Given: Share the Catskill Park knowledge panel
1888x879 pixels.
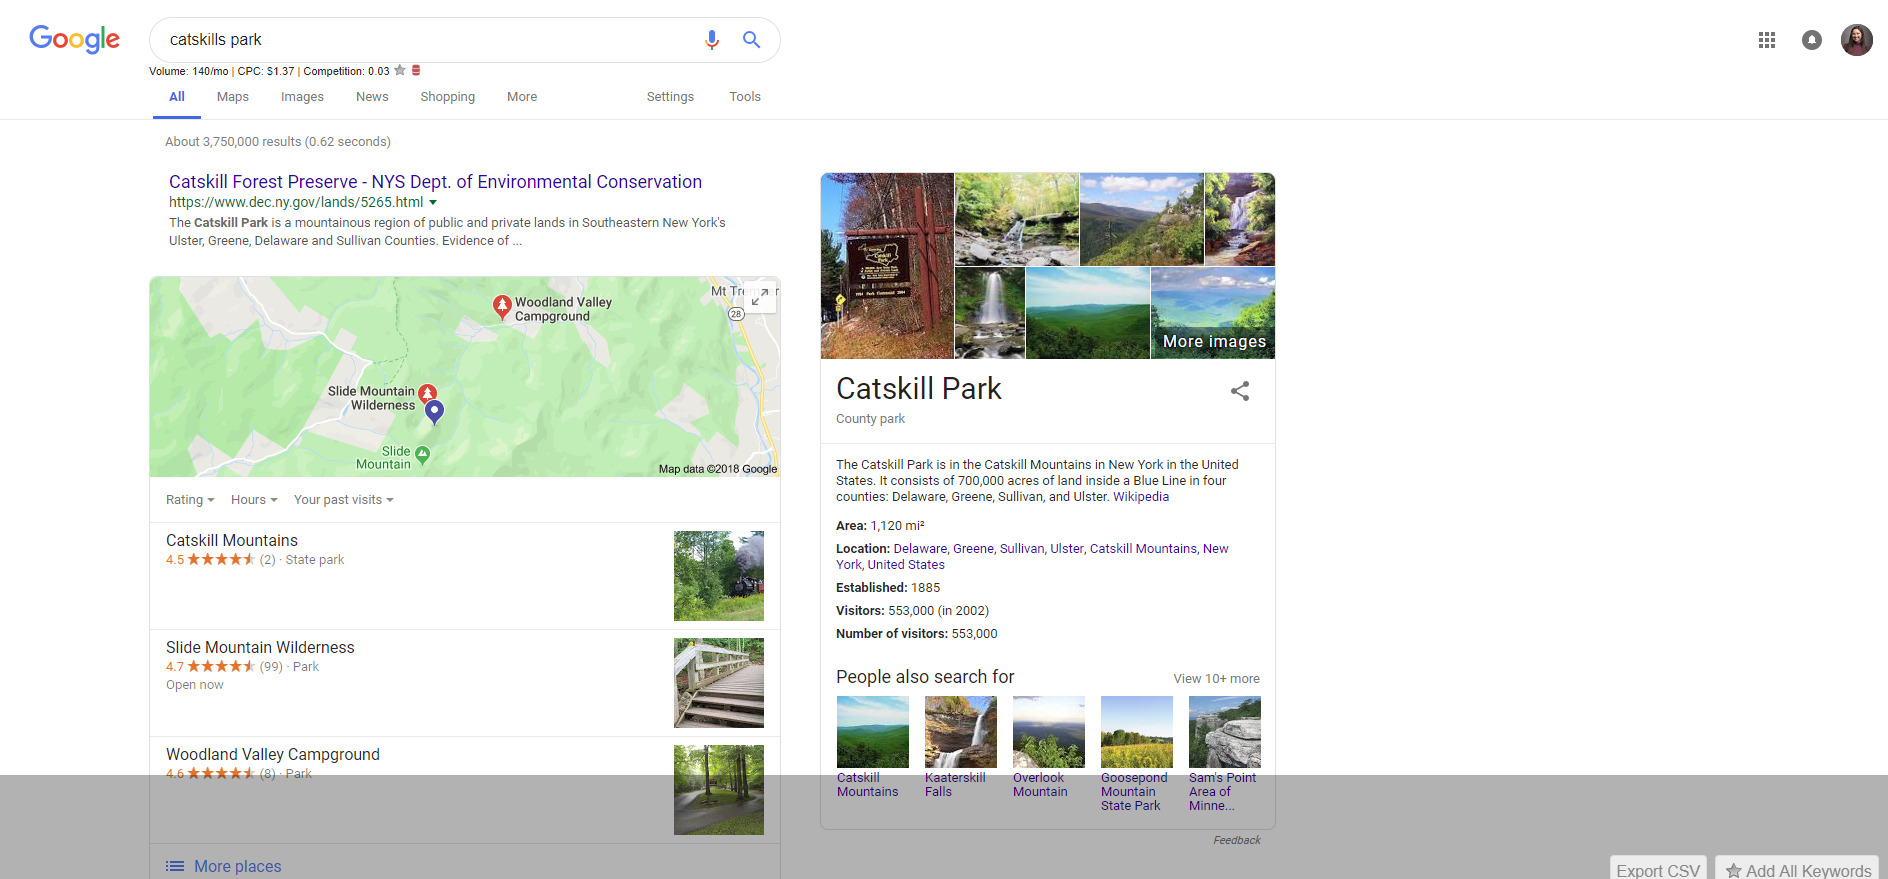Looking at the screenshot, I should click(1240, 391).
